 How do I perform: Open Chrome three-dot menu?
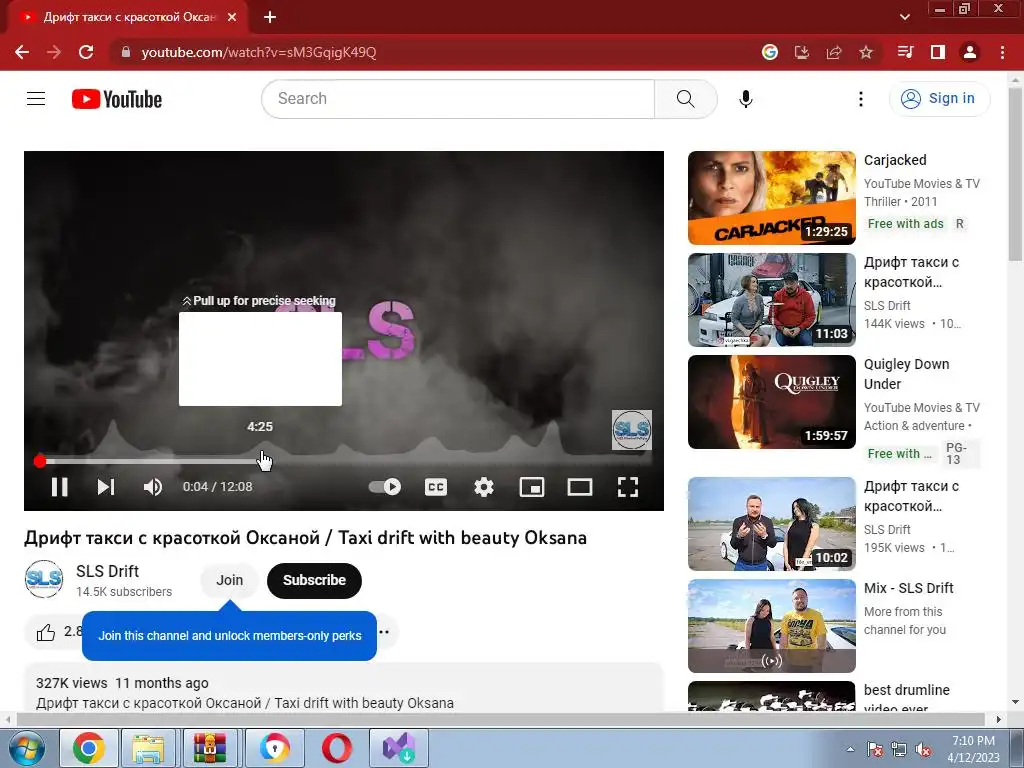(1002, 52)
